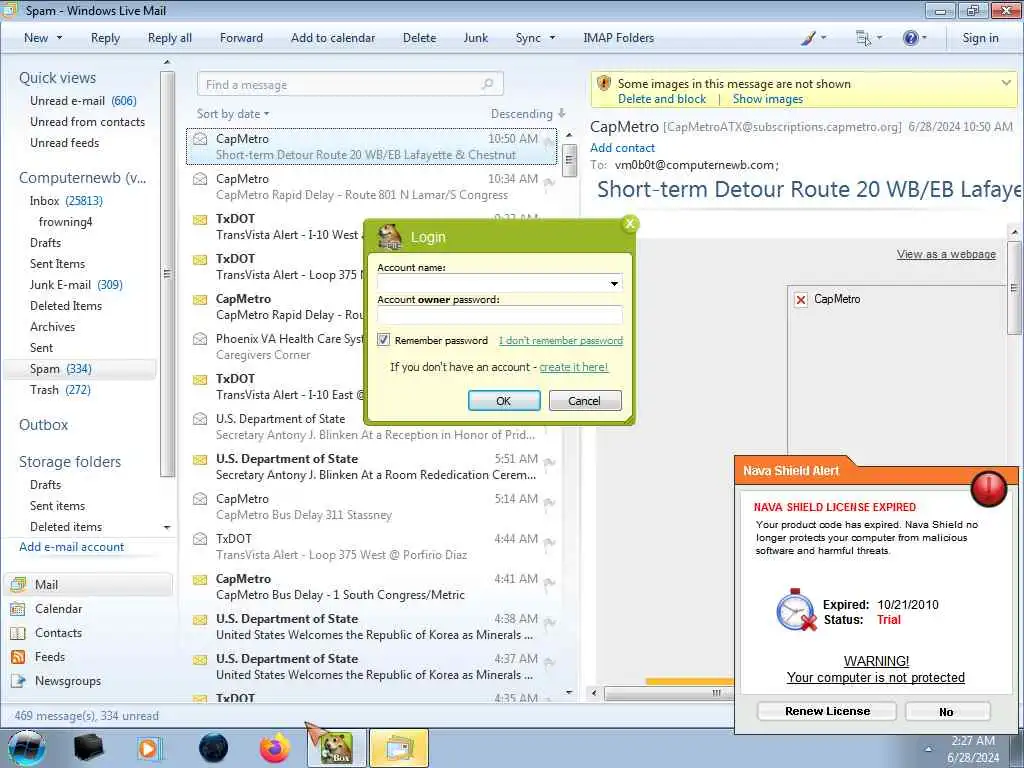Open the Account name dropdown
The image size is (1024, 768).
pyautogui.click(x=614, y=283)
